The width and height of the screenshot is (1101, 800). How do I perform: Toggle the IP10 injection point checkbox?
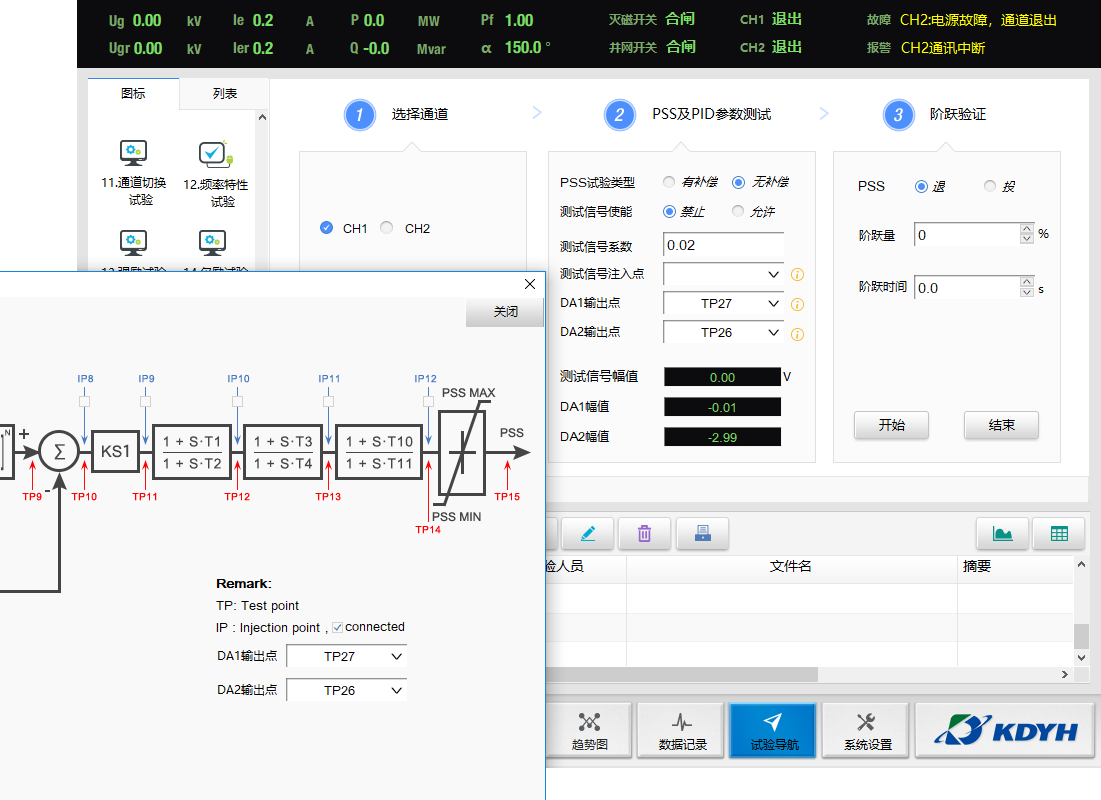pyautogui.click(x=237, y=400)
